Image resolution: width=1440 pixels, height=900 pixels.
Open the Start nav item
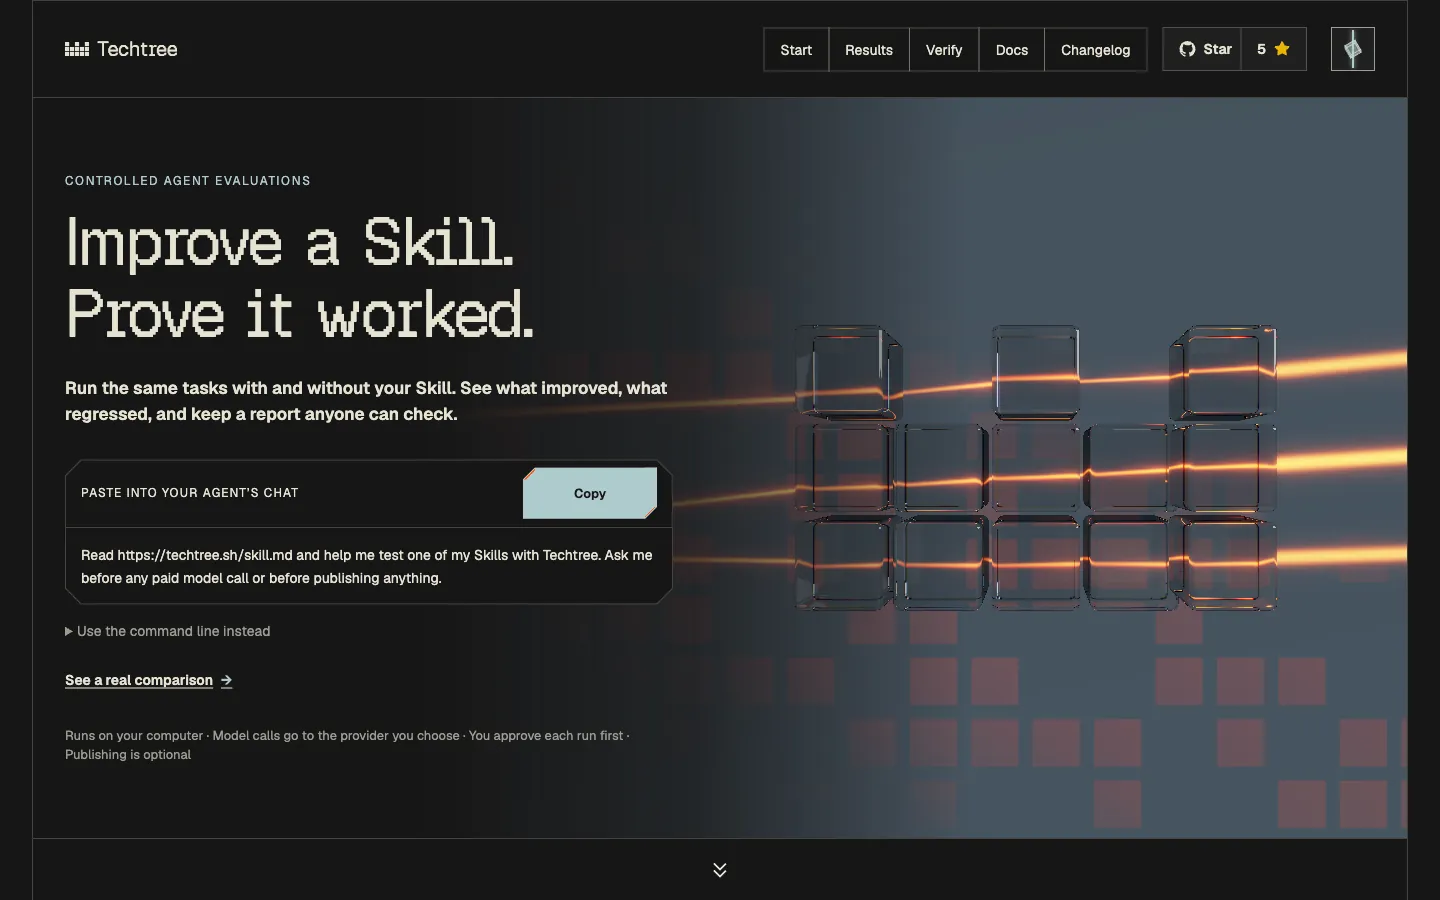796,49
